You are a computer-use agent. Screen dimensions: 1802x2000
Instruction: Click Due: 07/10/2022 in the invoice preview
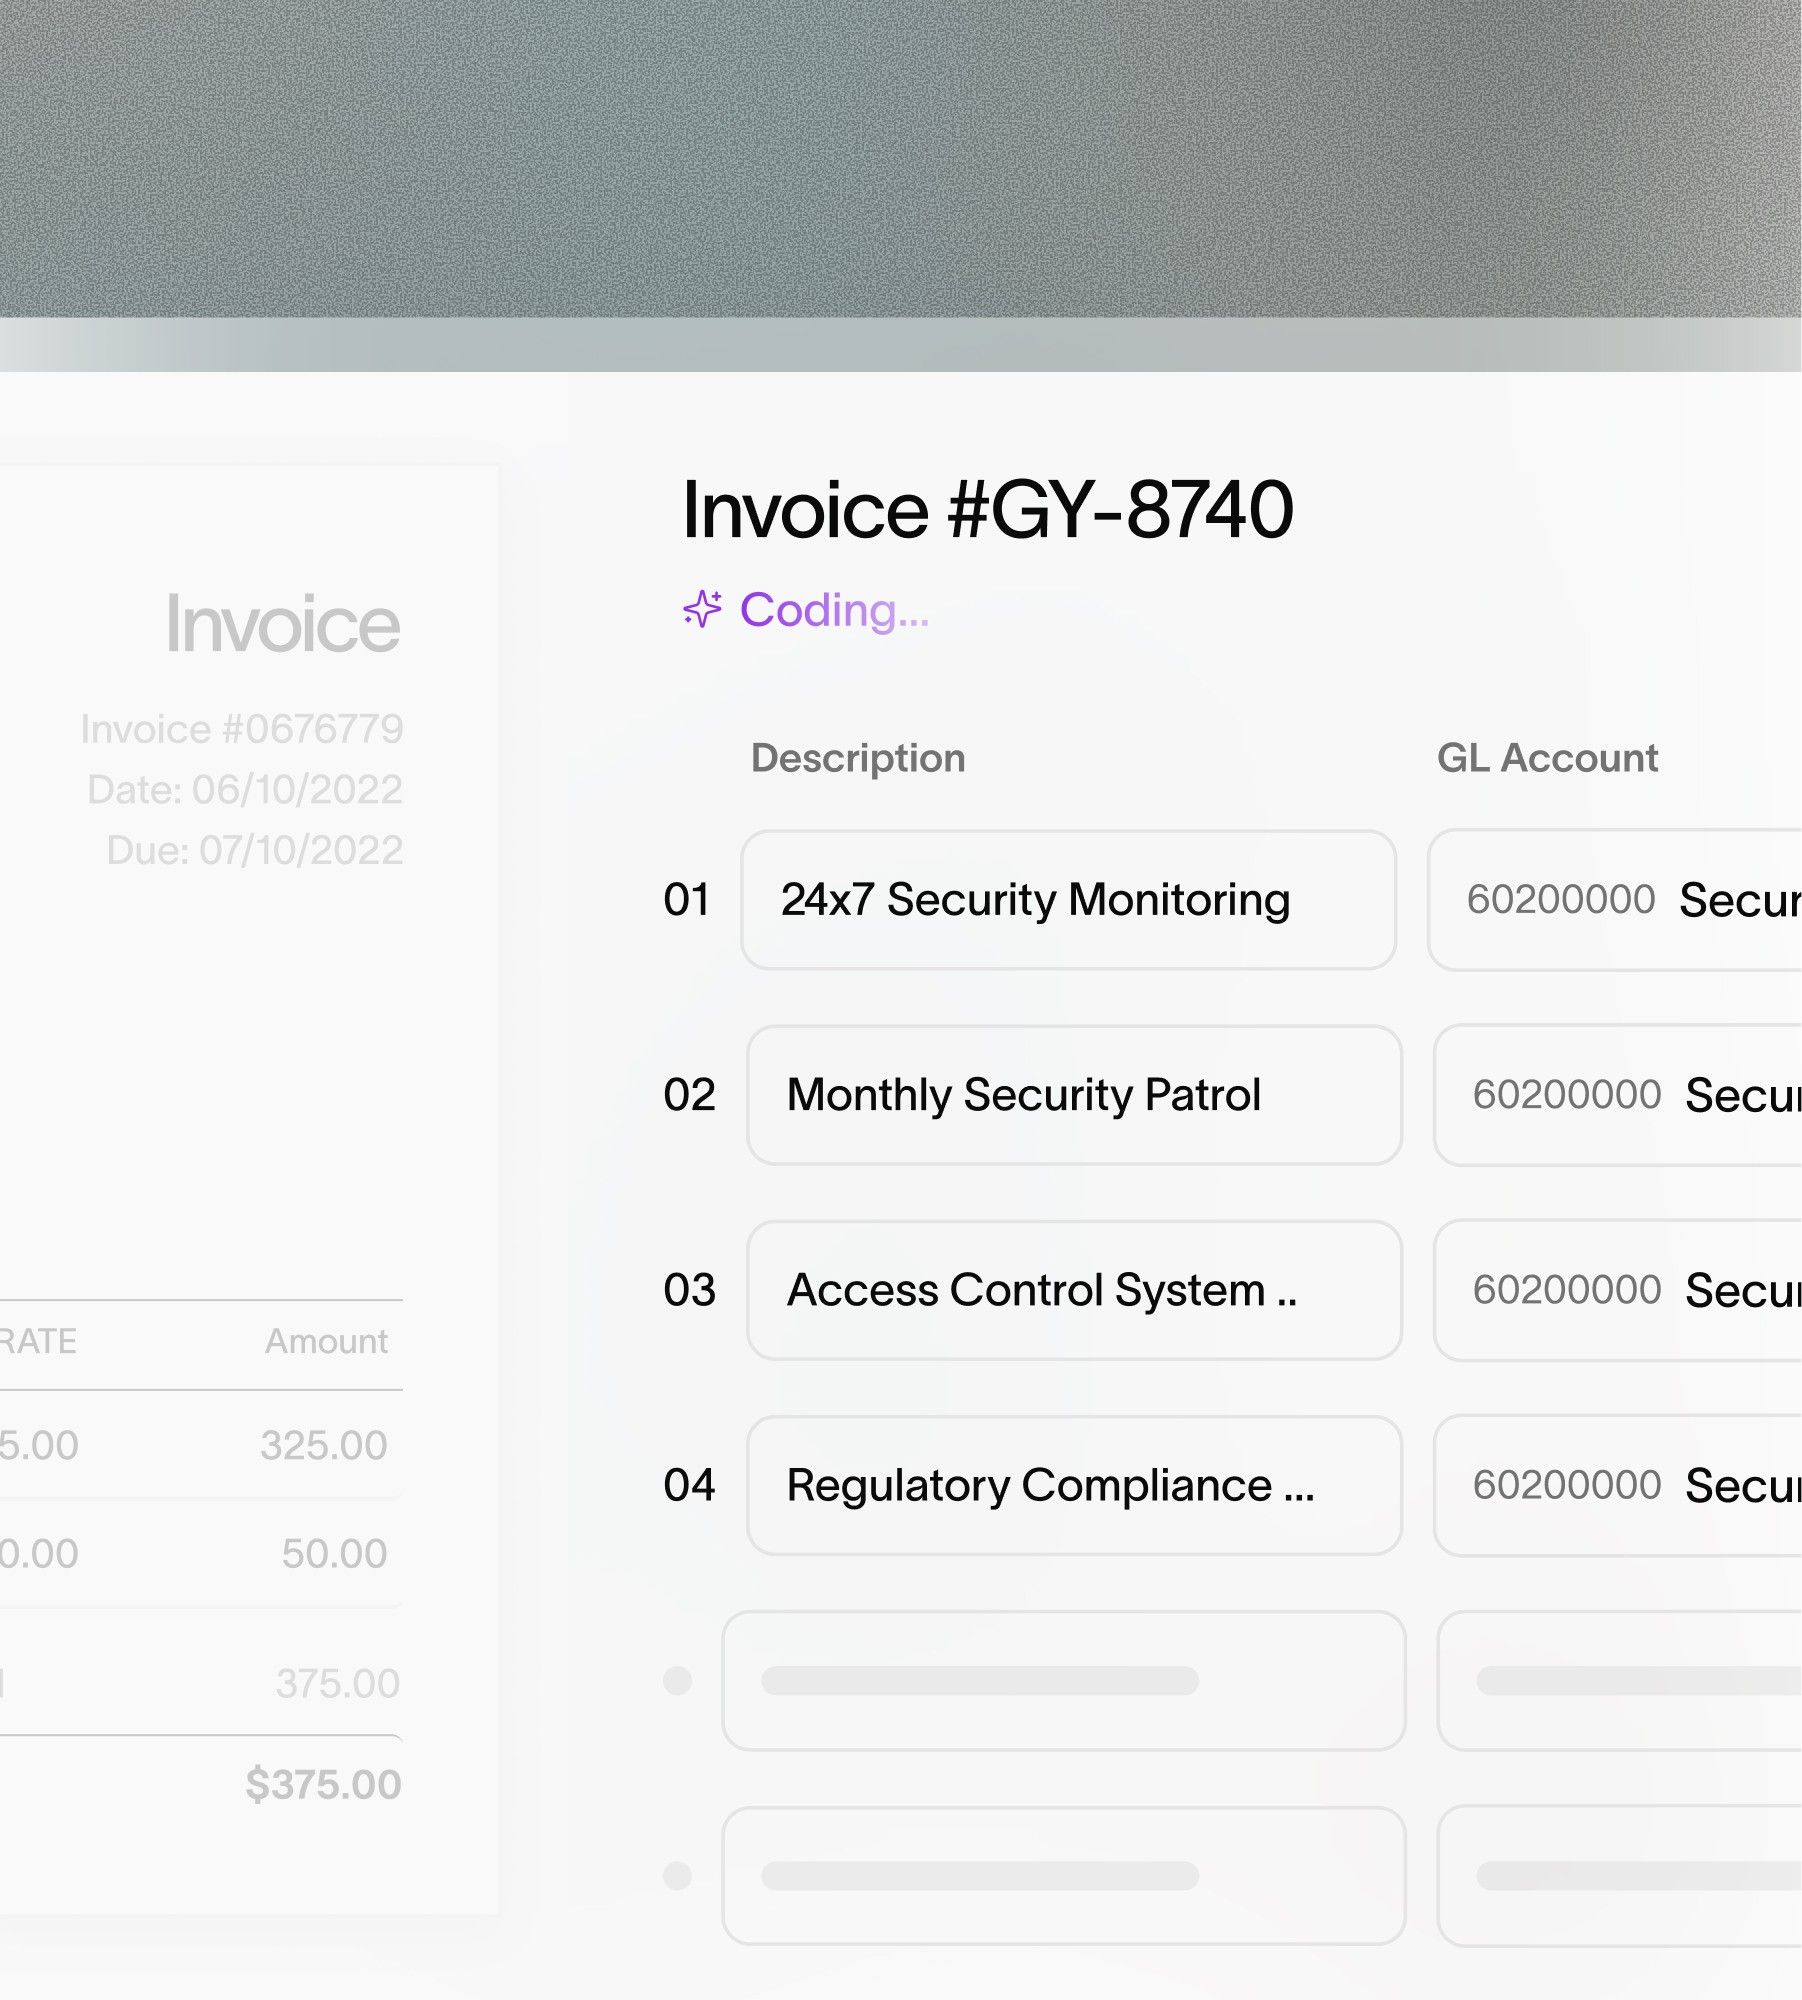(x=255, y=850)
